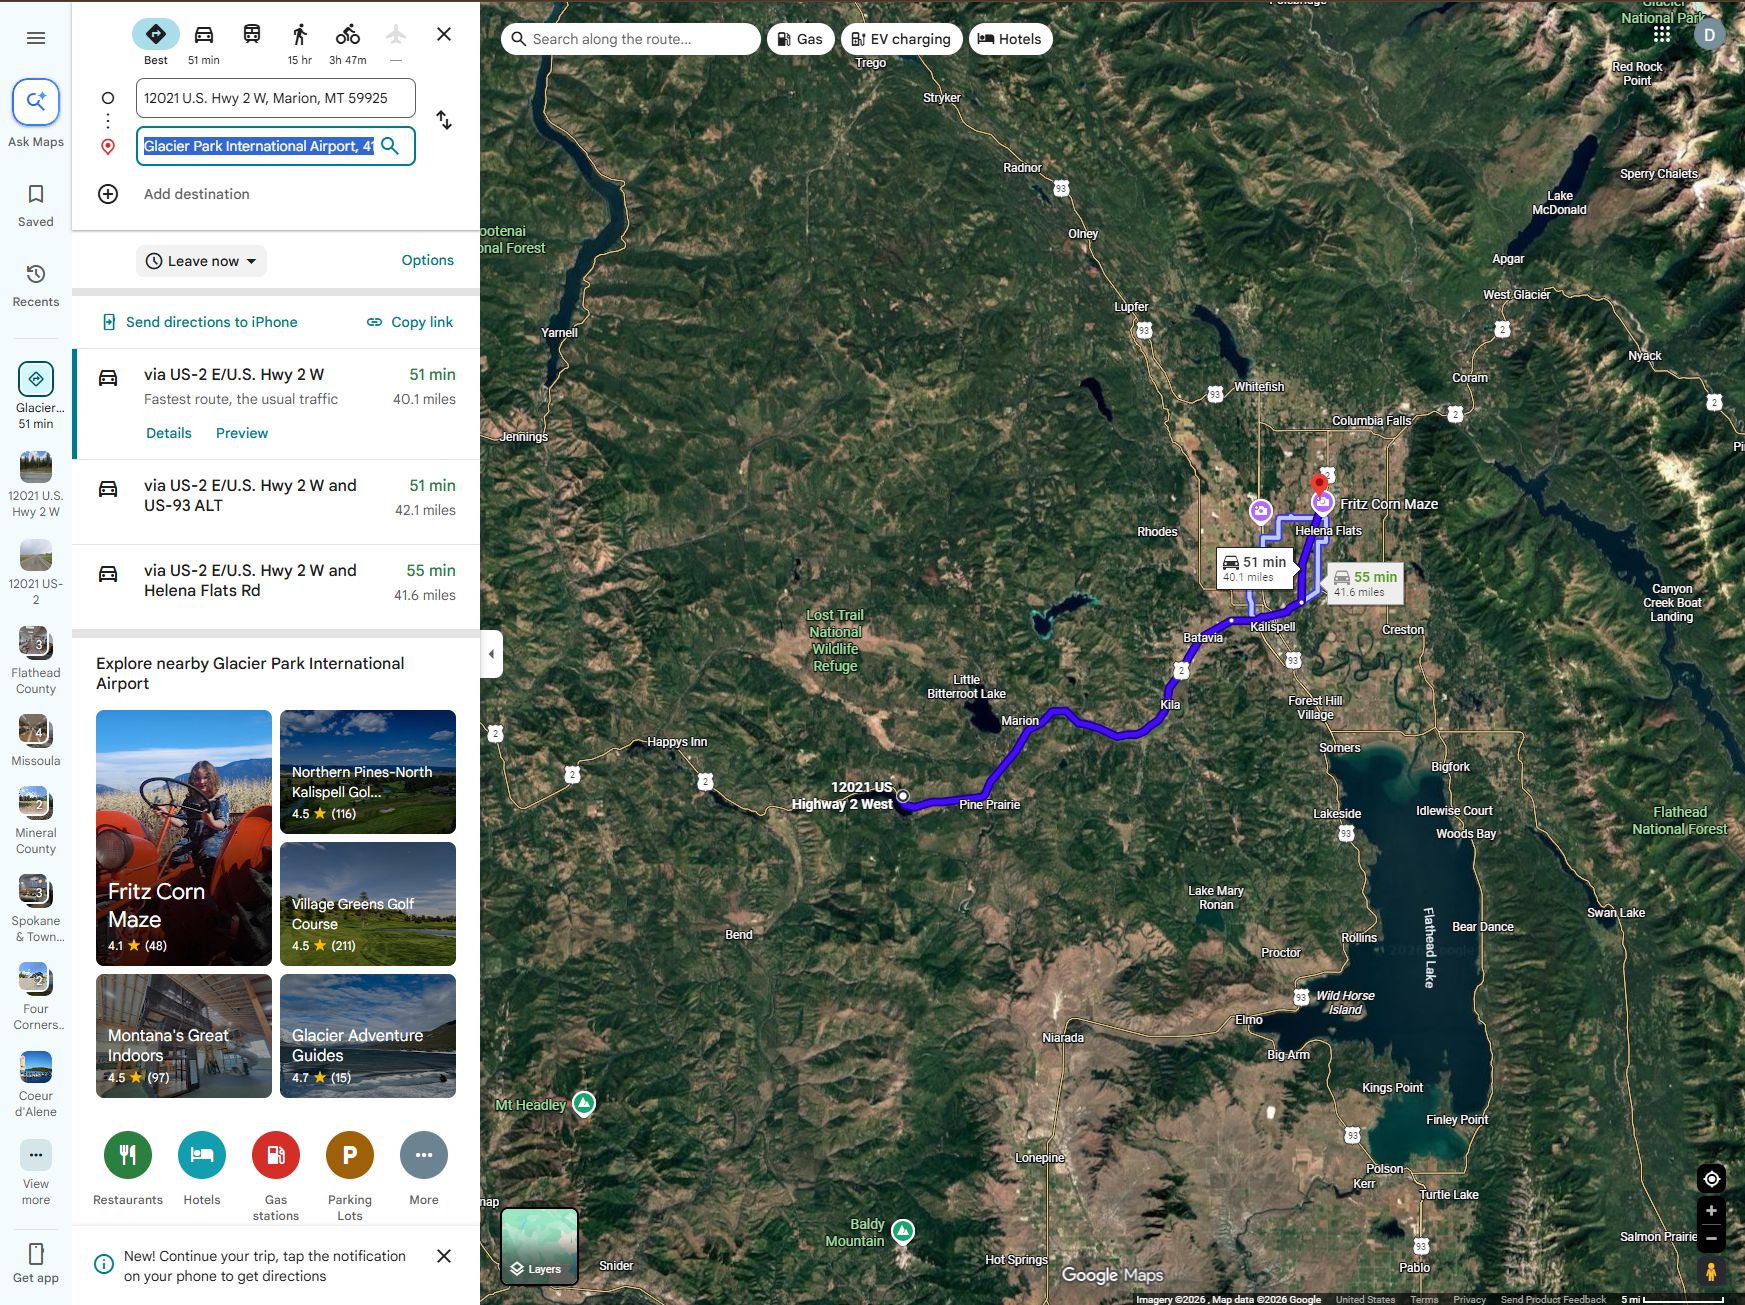The image size is (1745, 1305).
Task: Zoom in on the map
Action: pyautogui.click(x=1711, y=1211)
